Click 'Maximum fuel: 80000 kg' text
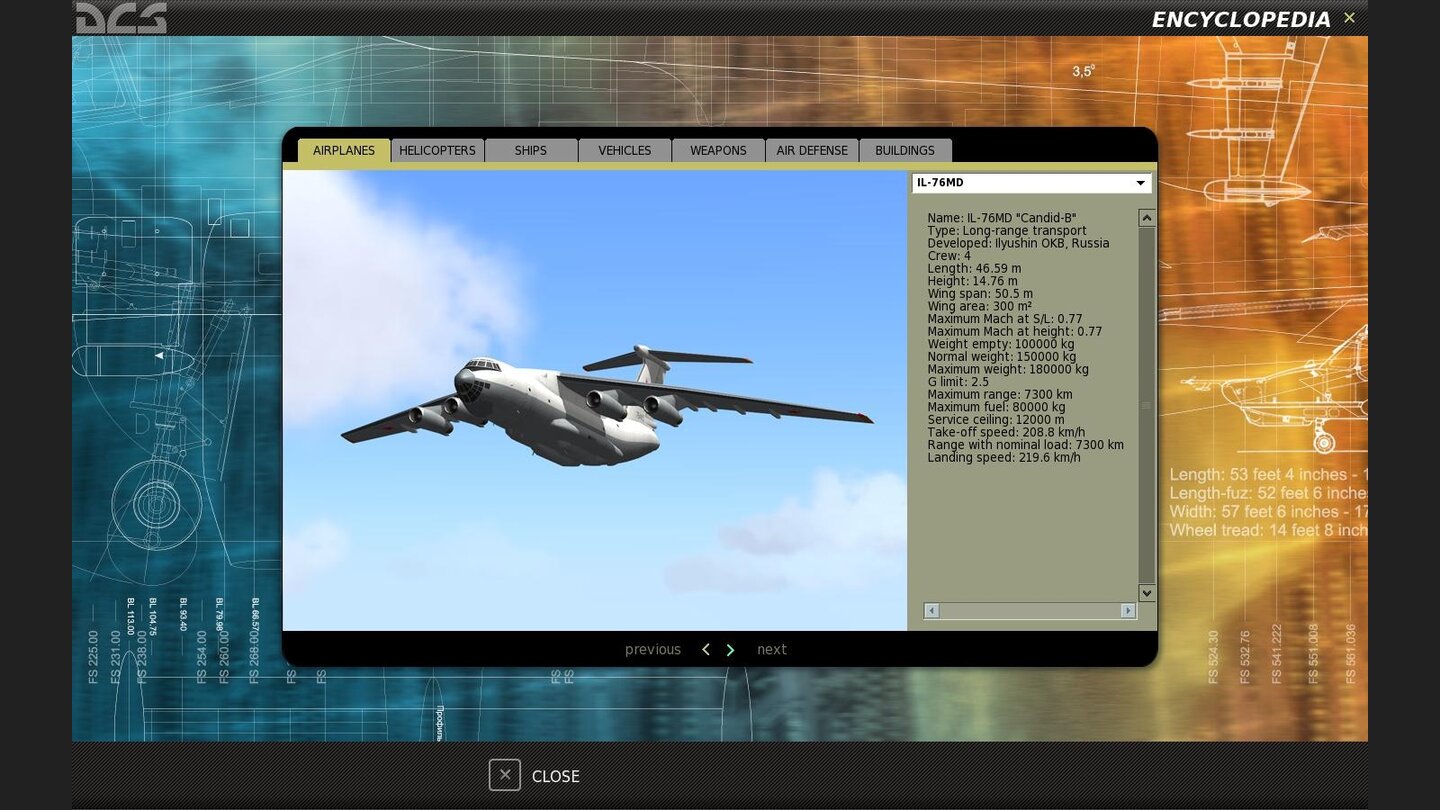 point(996,407)
